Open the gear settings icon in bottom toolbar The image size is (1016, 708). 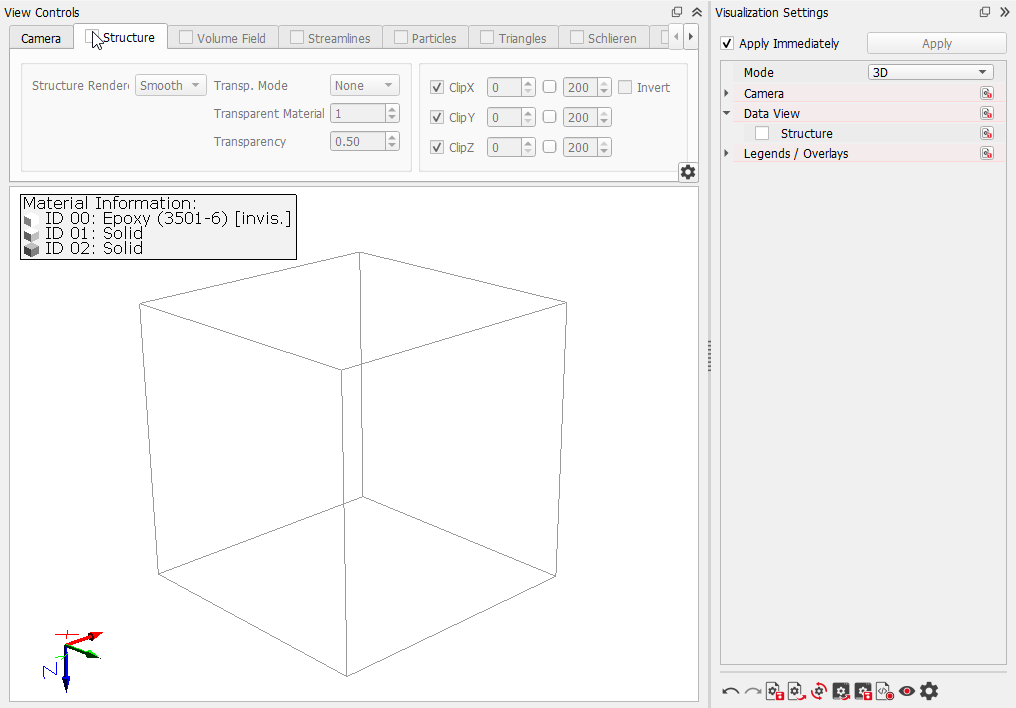(929, 691)
